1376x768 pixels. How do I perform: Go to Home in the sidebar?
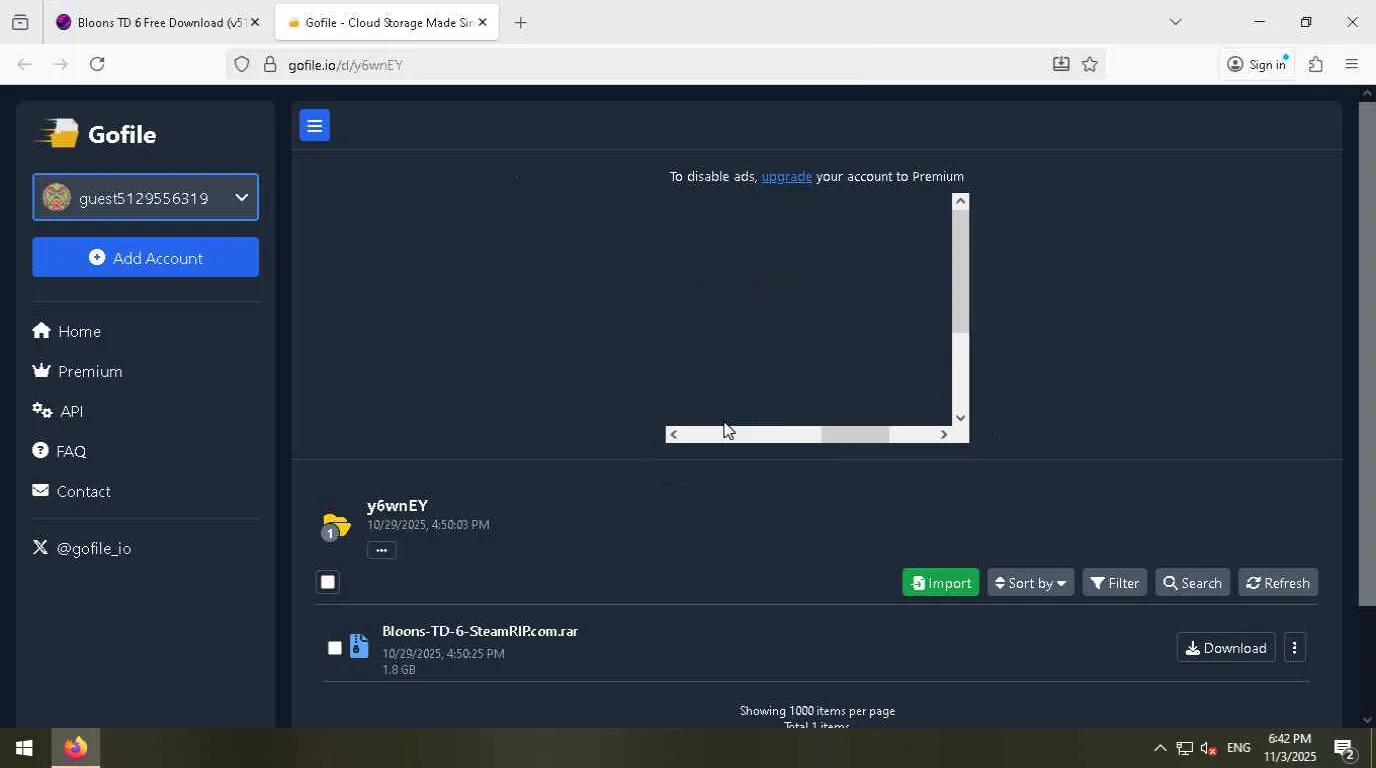(x=67, y=331)
